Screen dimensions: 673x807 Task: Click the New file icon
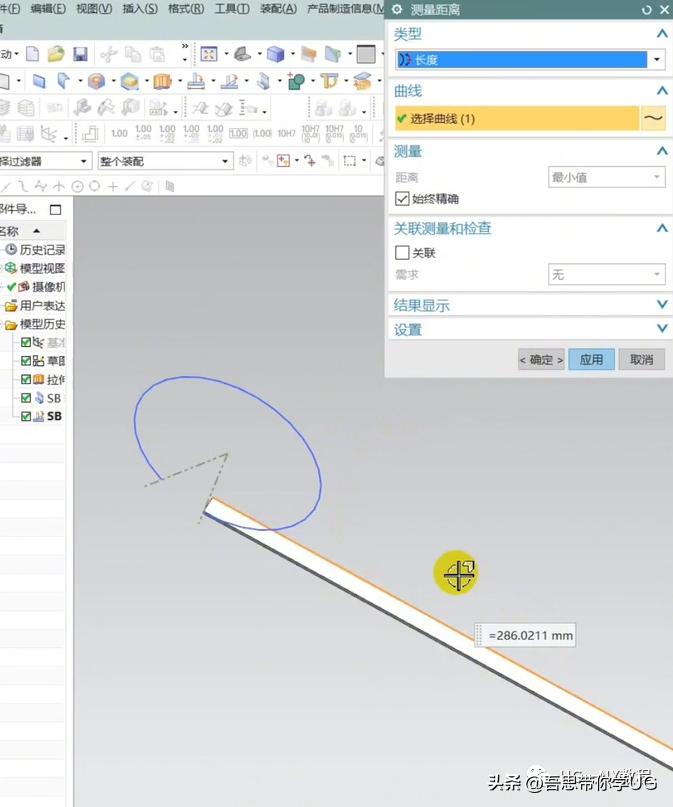pyautogui.click(x=32, y=54)
